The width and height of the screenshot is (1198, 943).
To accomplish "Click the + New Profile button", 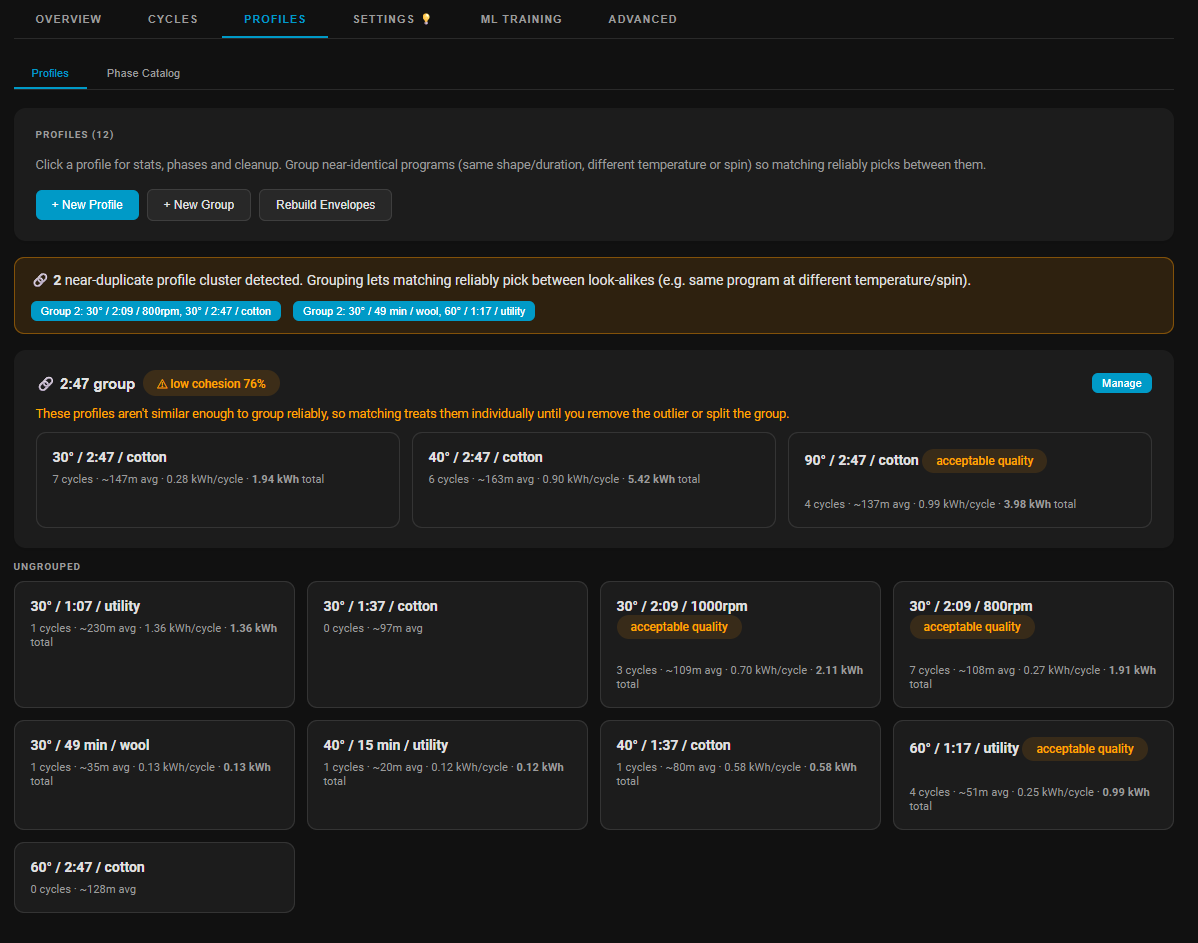I will [x=87, y=205].
